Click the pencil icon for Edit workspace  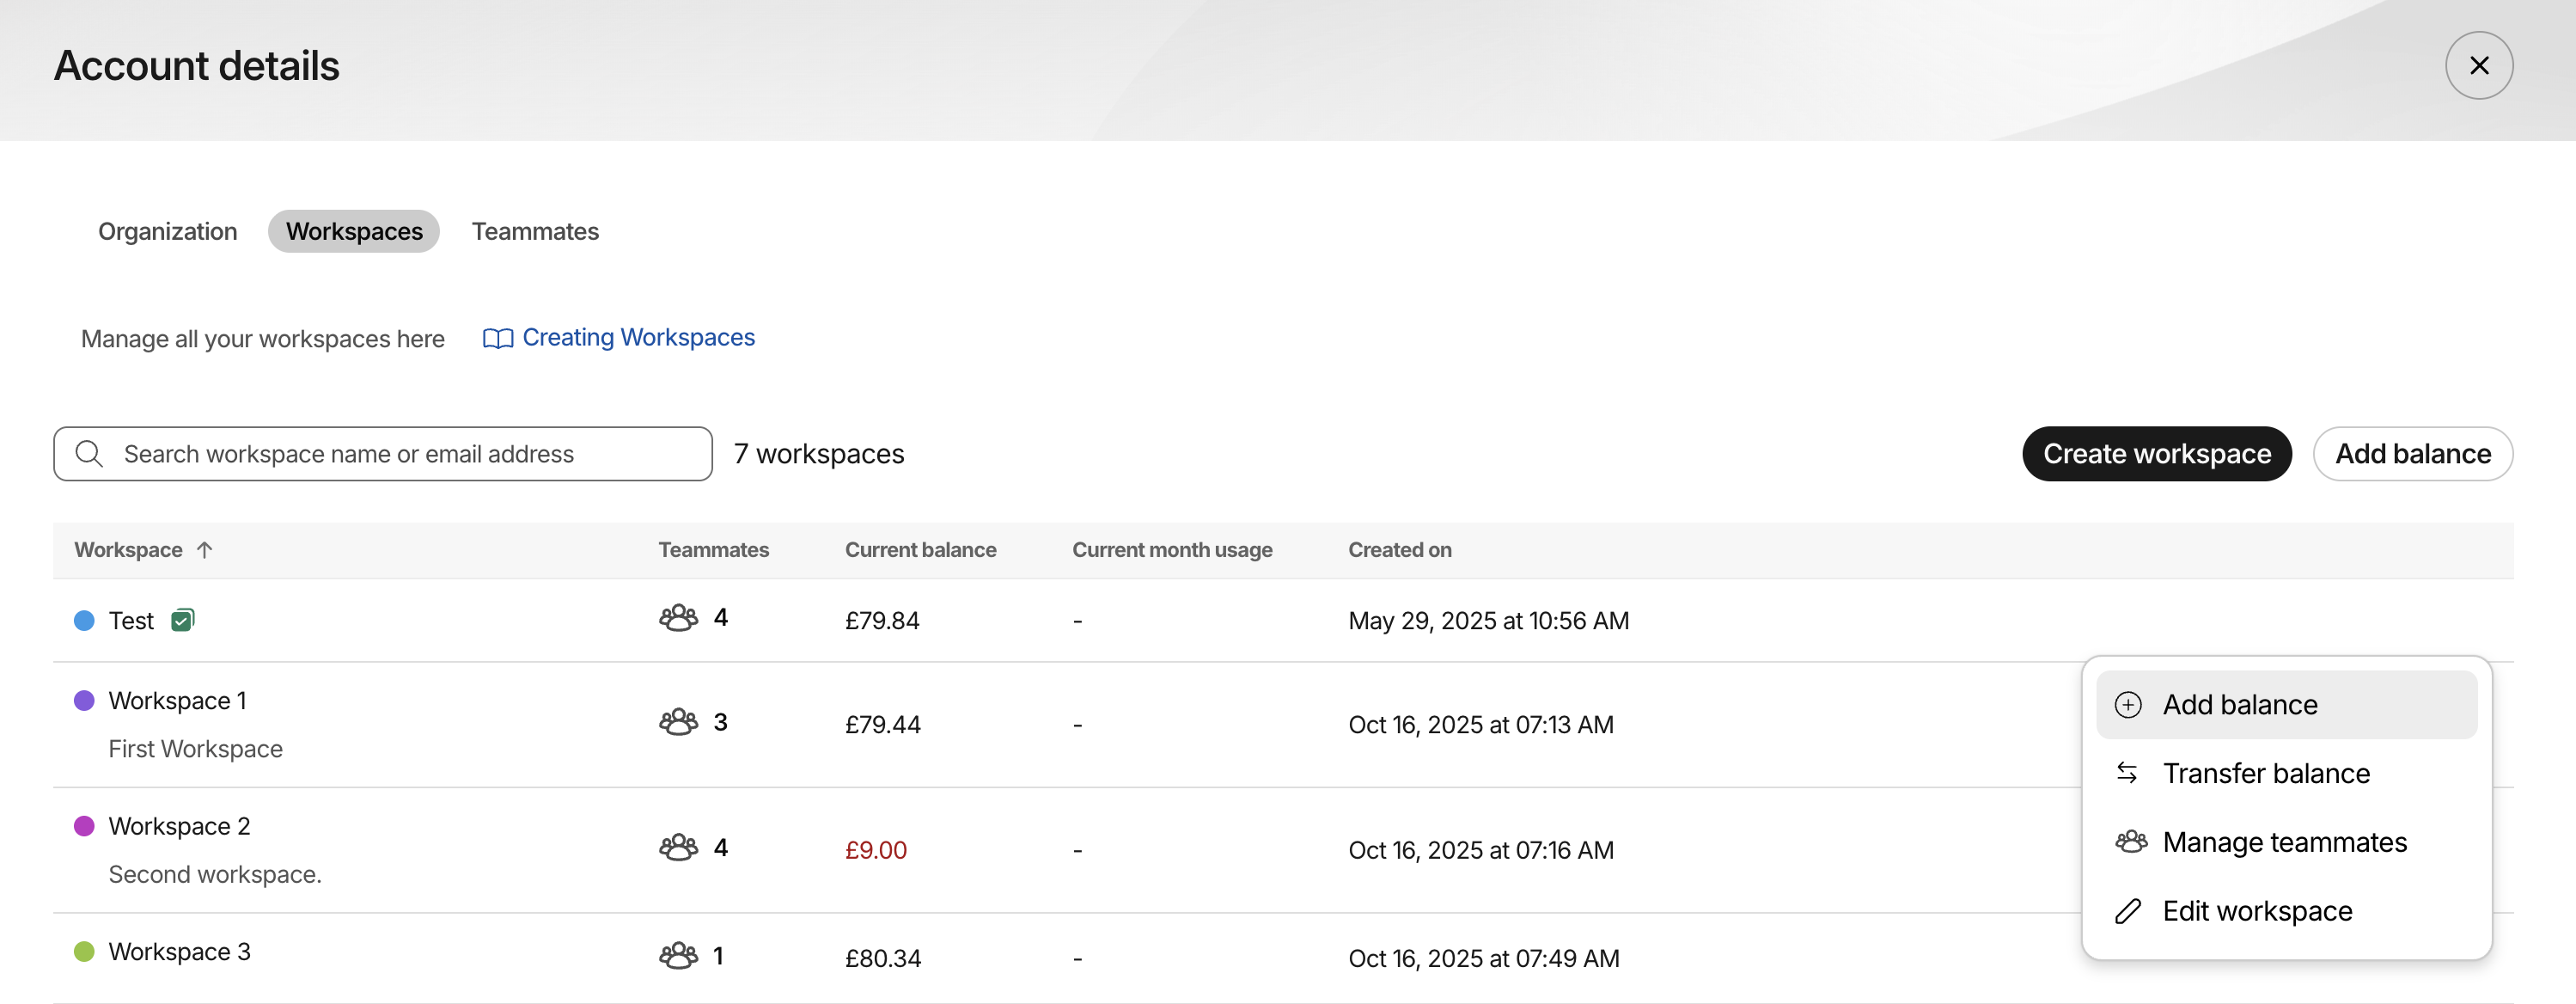(2128, 911)
